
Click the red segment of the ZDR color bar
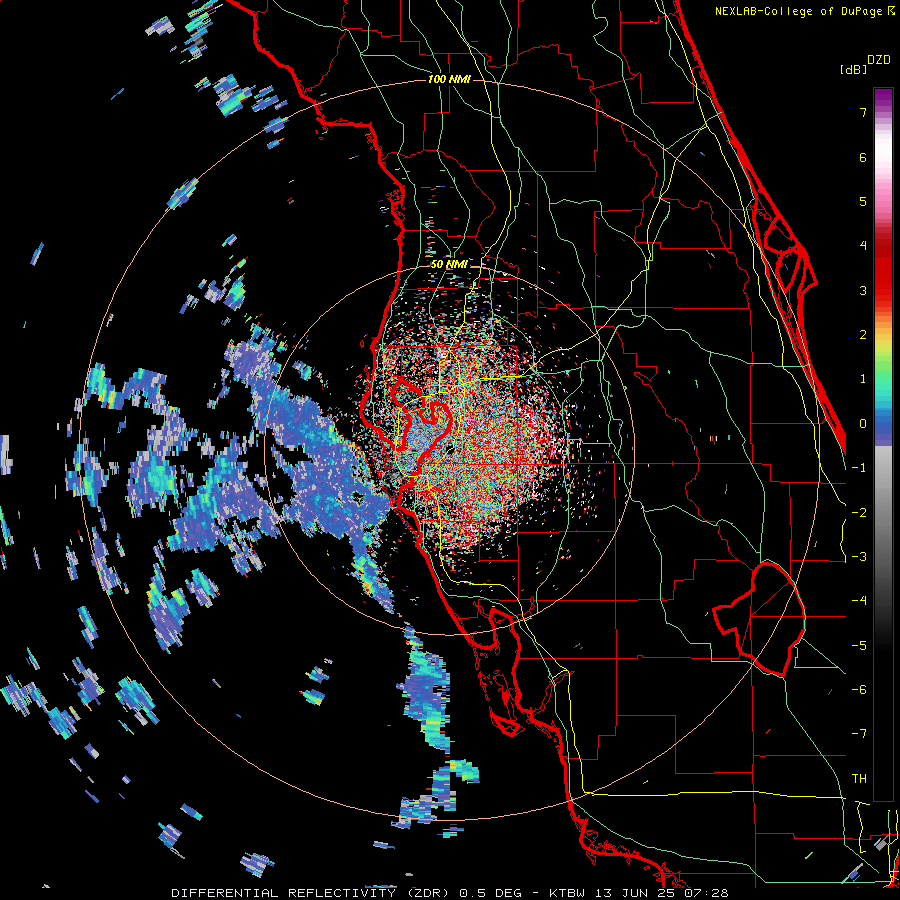(x=883, y=270)
